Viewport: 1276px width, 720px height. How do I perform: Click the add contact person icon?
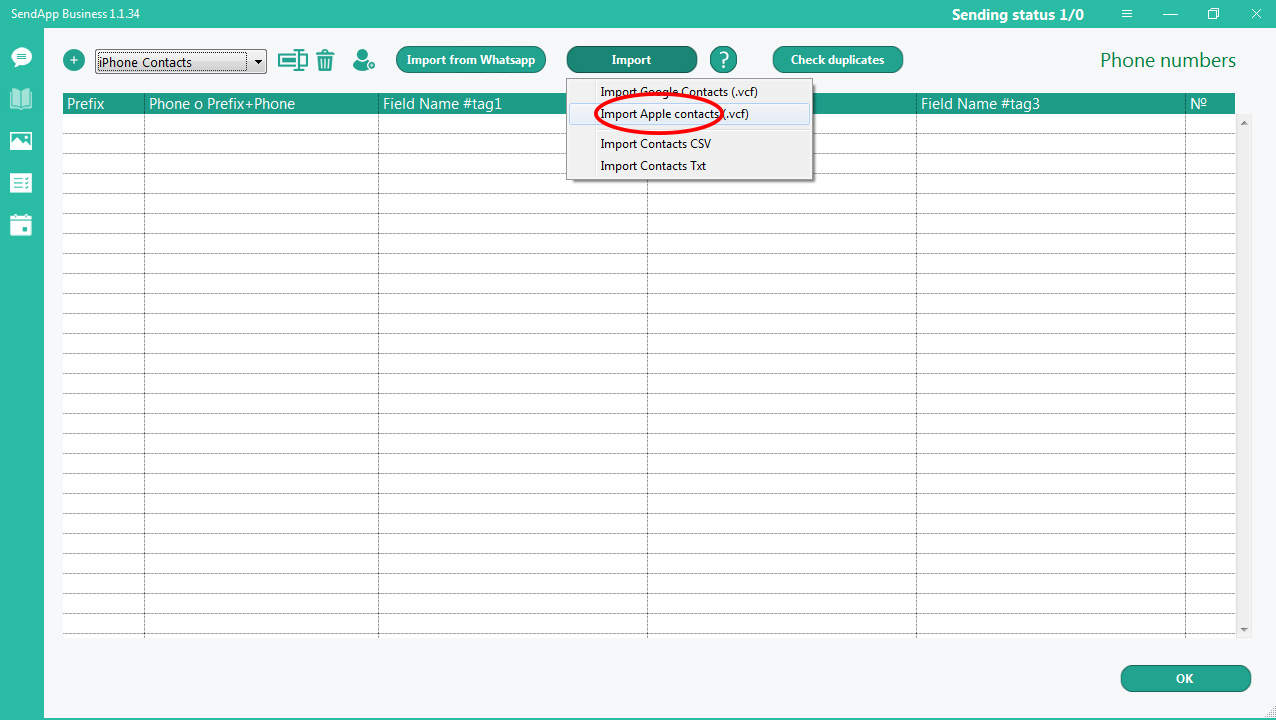pos(364,60)
